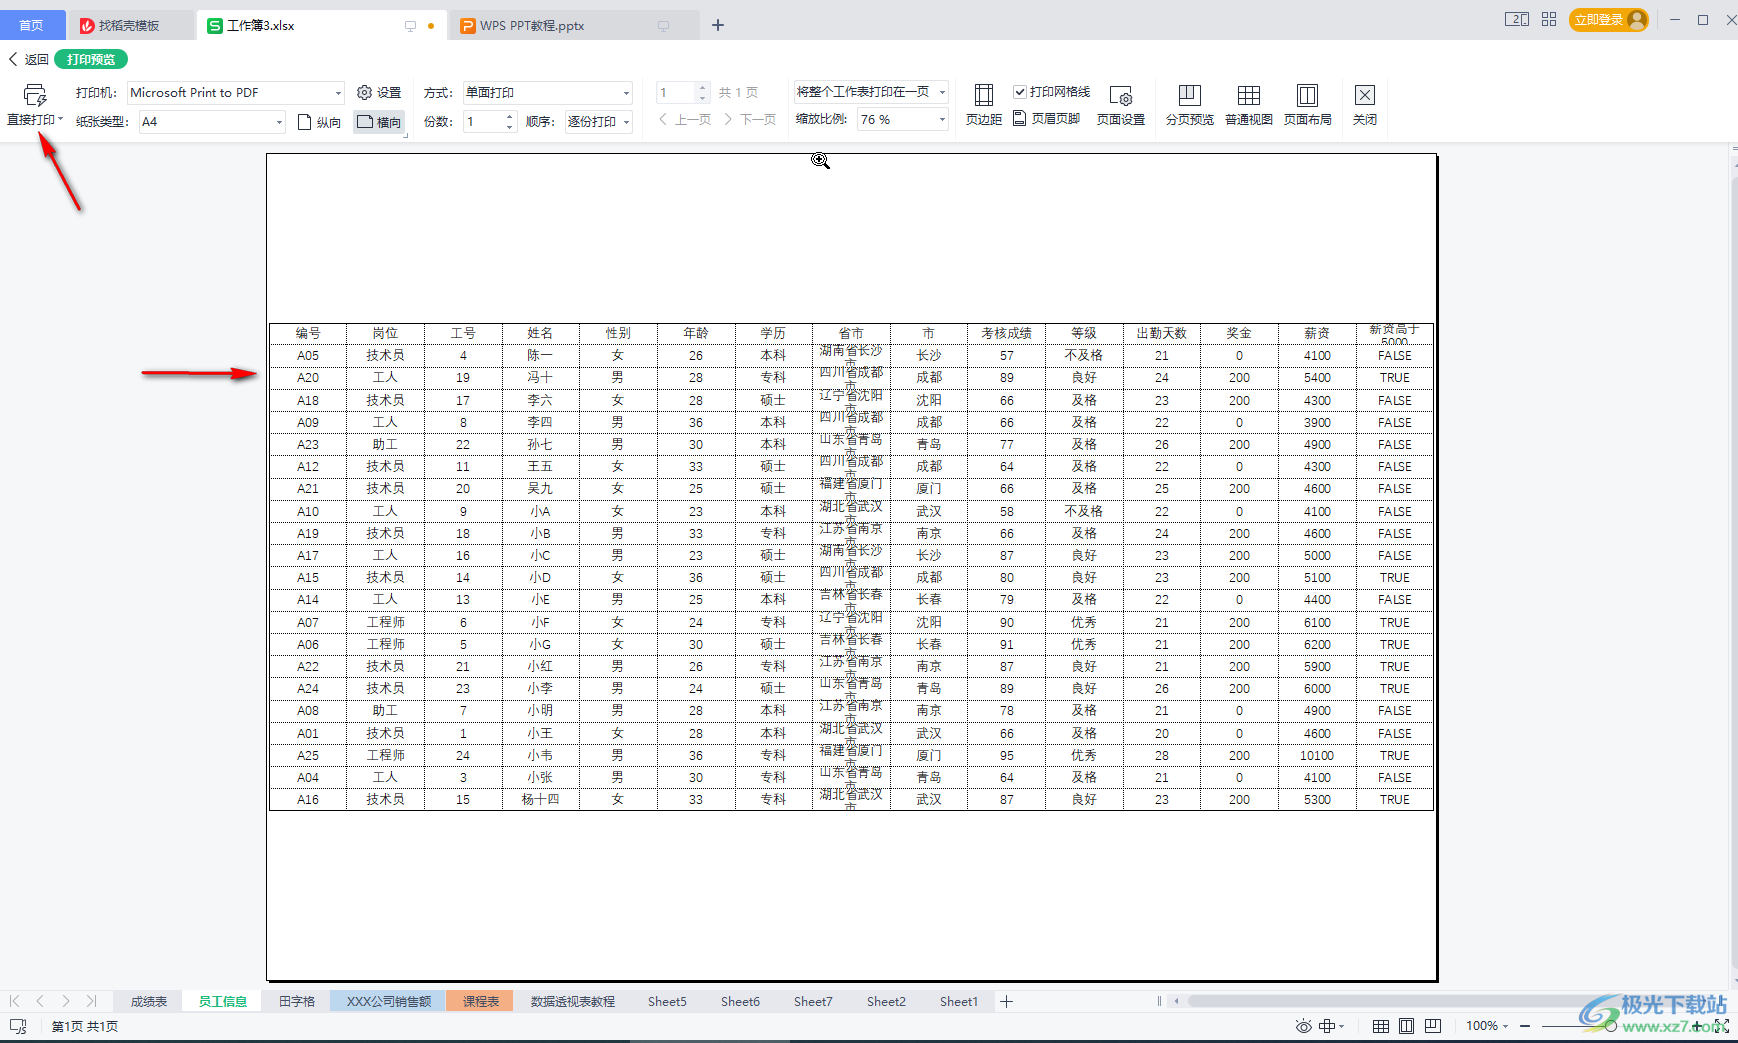Toggle the 打印网格线 checkbox
This screenshot has width=1738, height=1043.
(x=1020, y=92)
